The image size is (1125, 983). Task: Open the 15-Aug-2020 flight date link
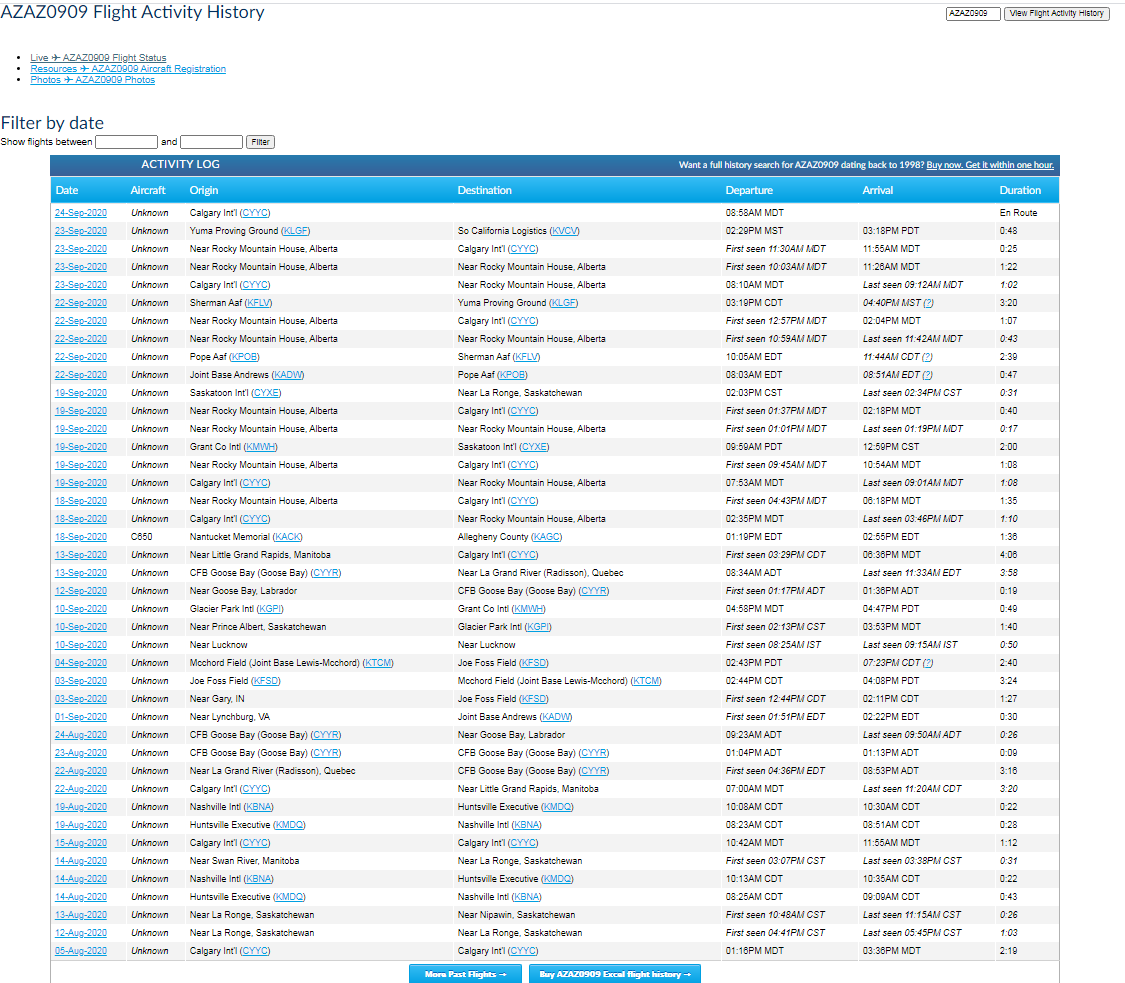80,842
